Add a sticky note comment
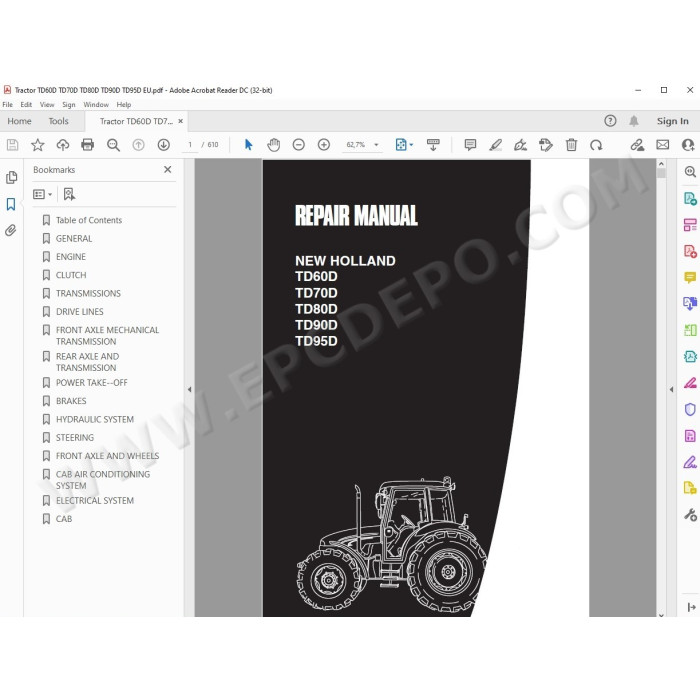700x700 pixels. (x=470, y=145)
